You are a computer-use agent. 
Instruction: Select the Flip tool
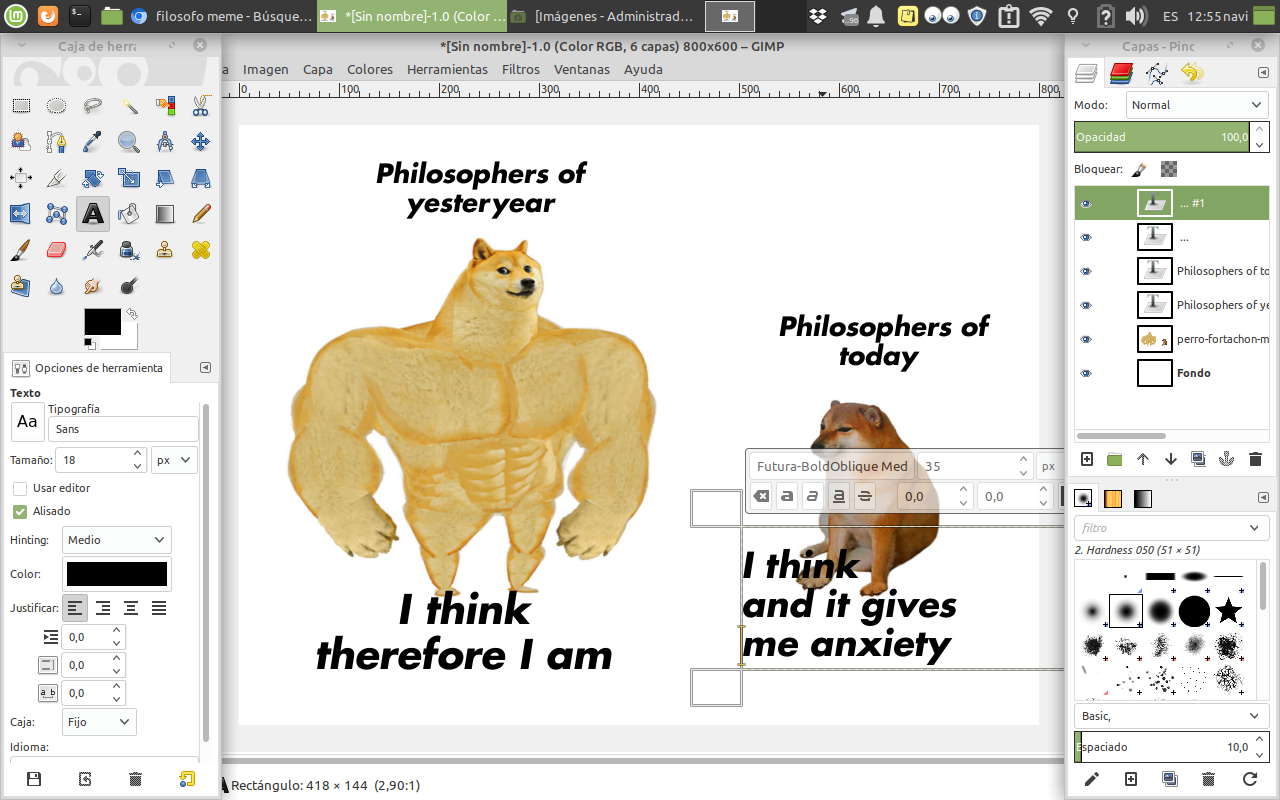coord(21,213)
